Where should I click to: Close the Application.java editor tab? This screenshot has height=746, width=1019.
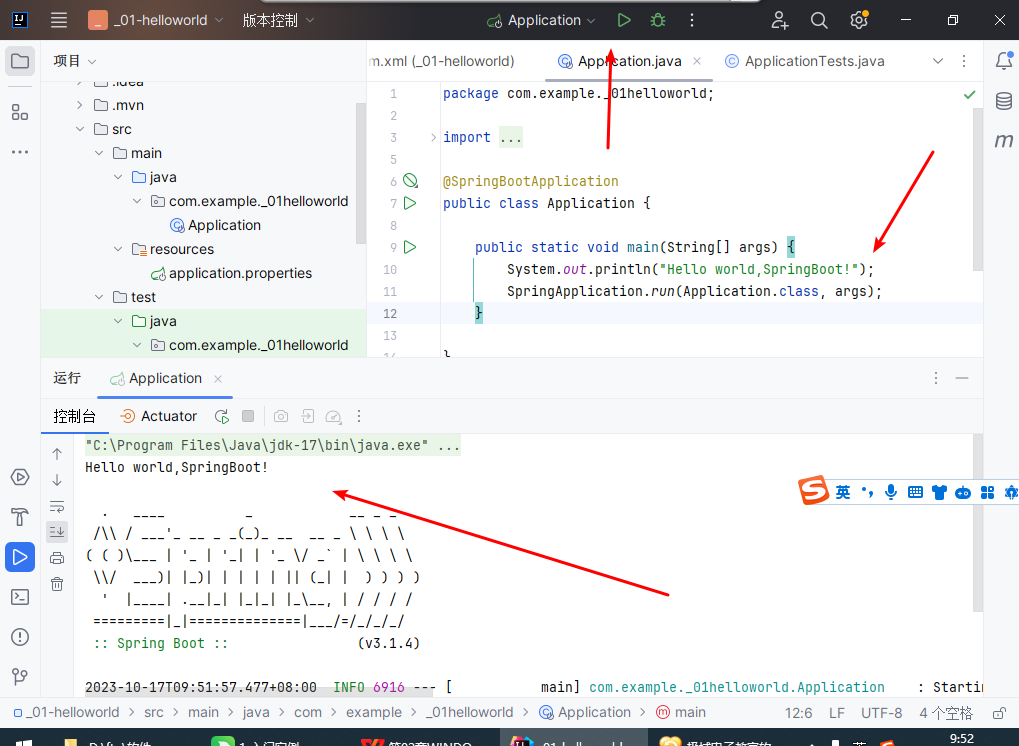697,61
